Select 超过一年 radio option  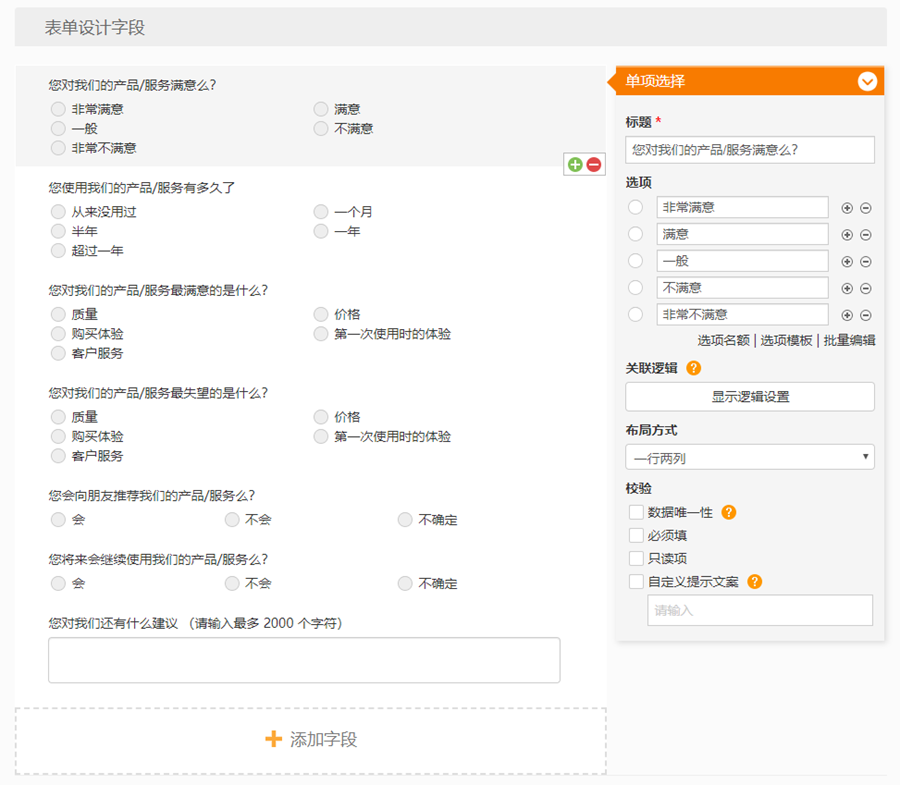[x=58, y=251]
